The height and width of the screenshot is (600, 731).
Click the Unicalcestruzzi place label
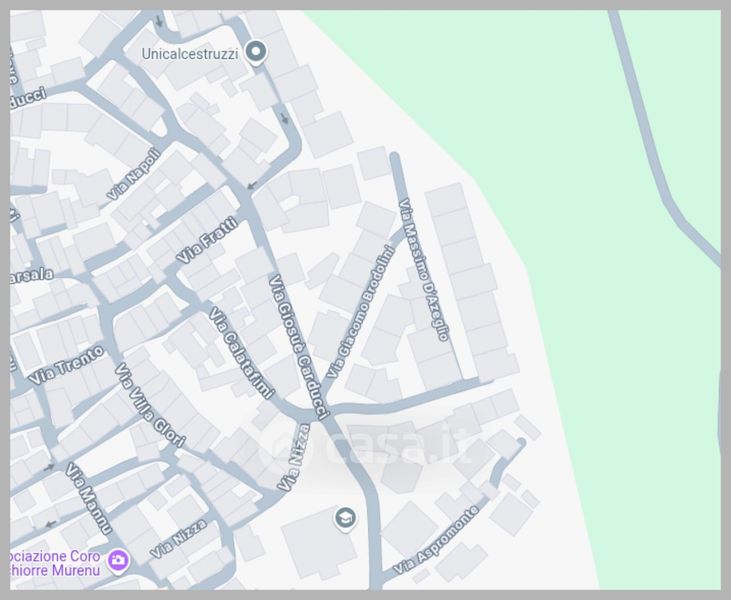coord(190,54)
